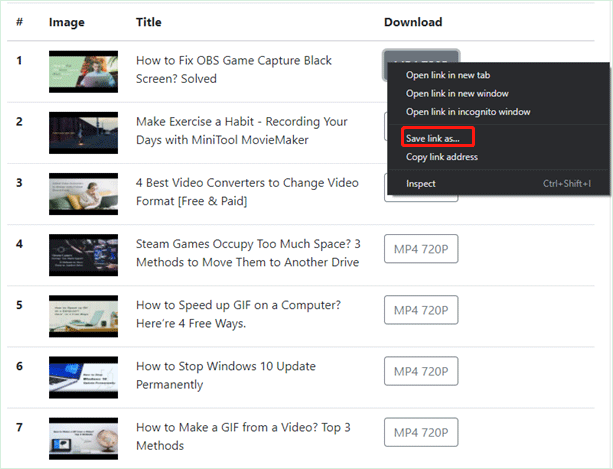This screenshot has width=613, height=469.
Task: Click MP4 720P button for Steam Games video
Action: [421, 249]
